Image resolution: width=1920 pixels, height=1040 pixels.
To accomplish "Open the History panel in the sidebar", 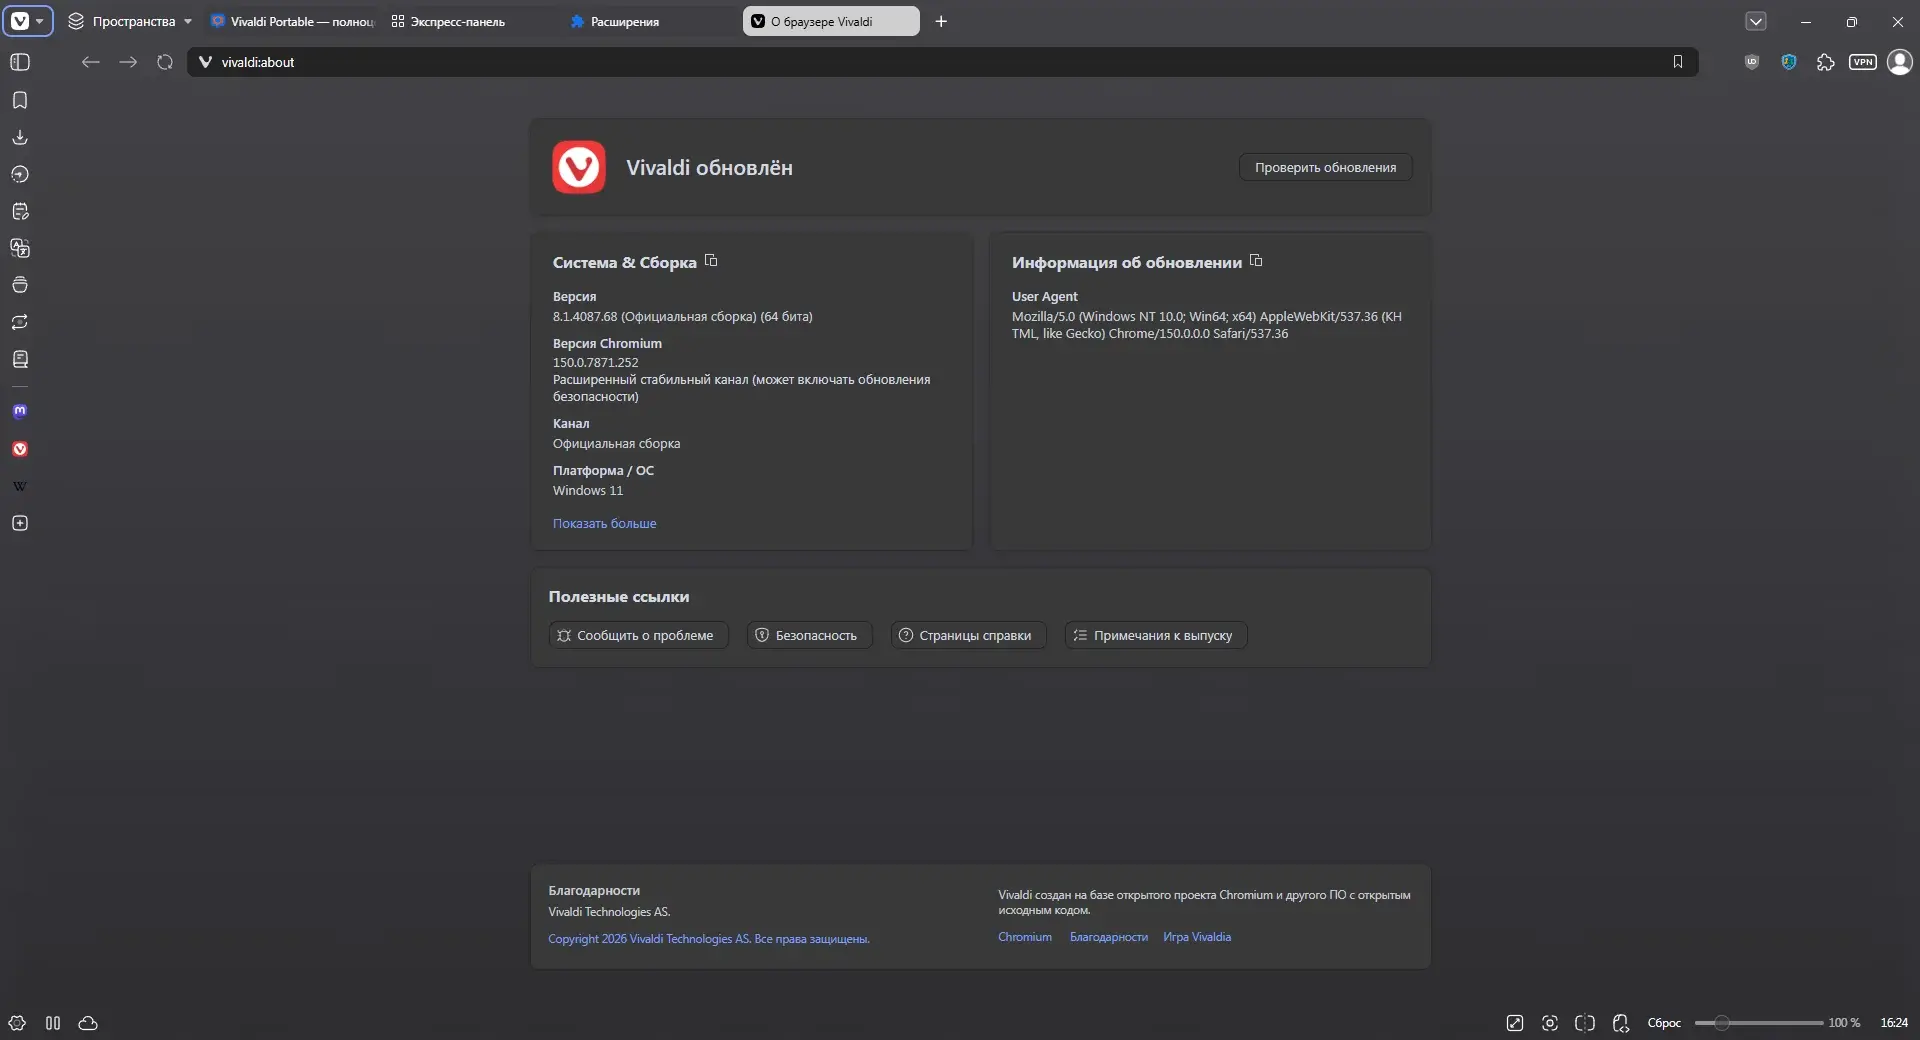I will [x=20, y=174].
